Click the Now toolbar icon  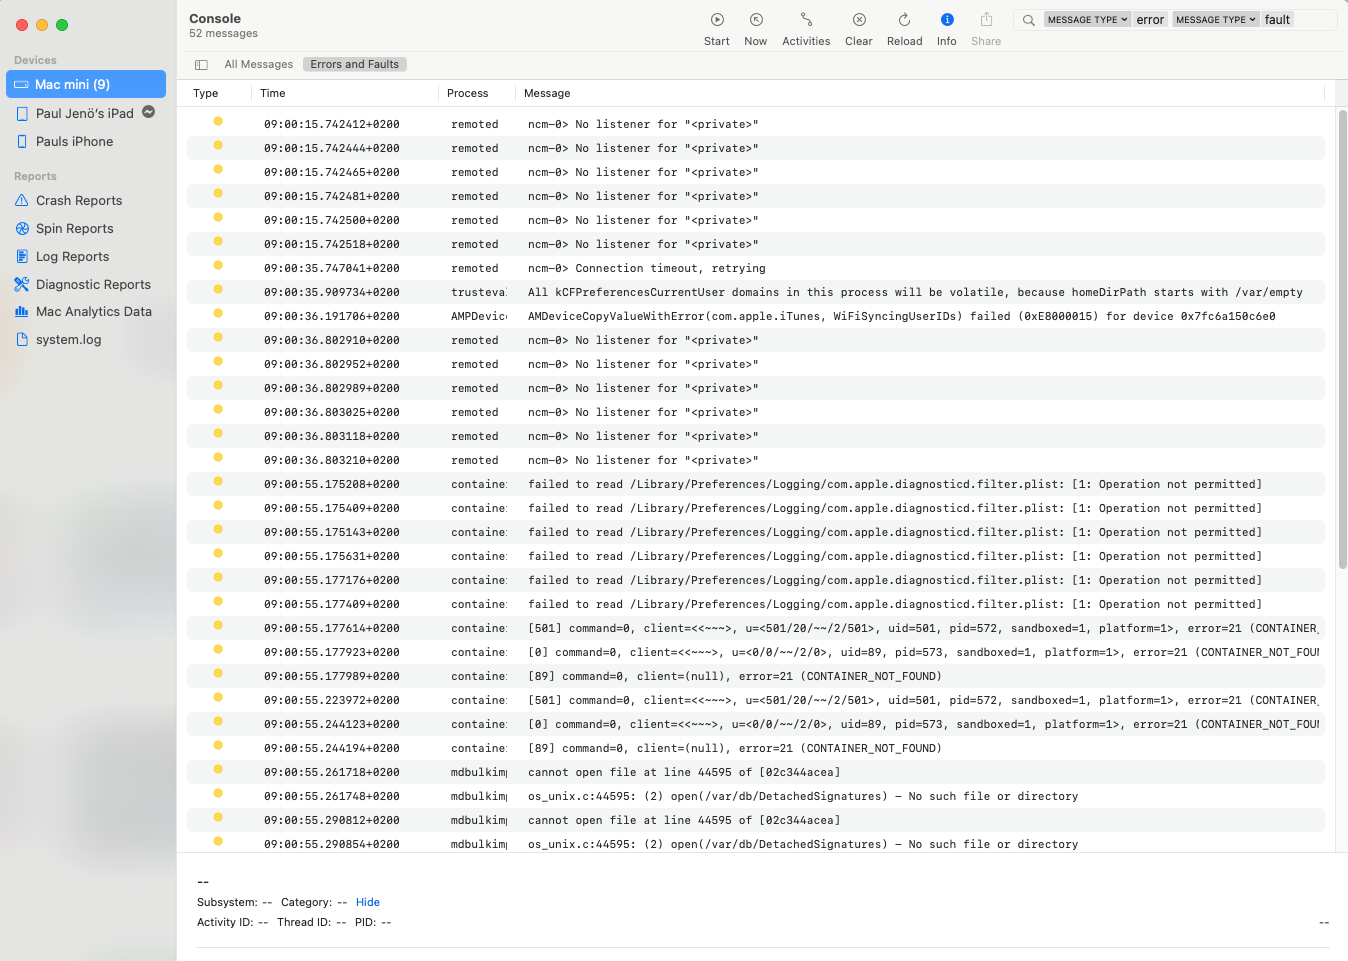756,20
